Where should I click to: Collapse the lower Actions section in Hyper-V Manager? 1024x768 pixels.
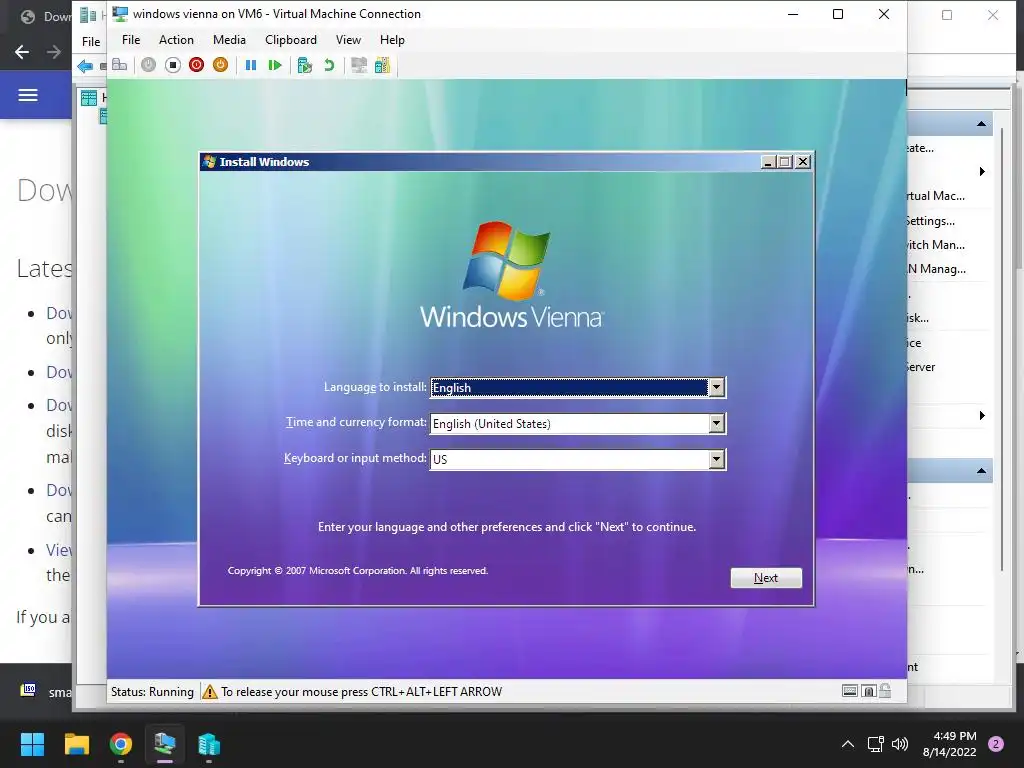981,471
